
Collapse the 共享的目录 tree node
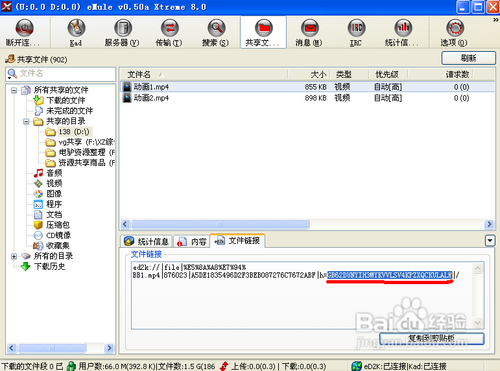pyautogui.click(x=26, y=121)
